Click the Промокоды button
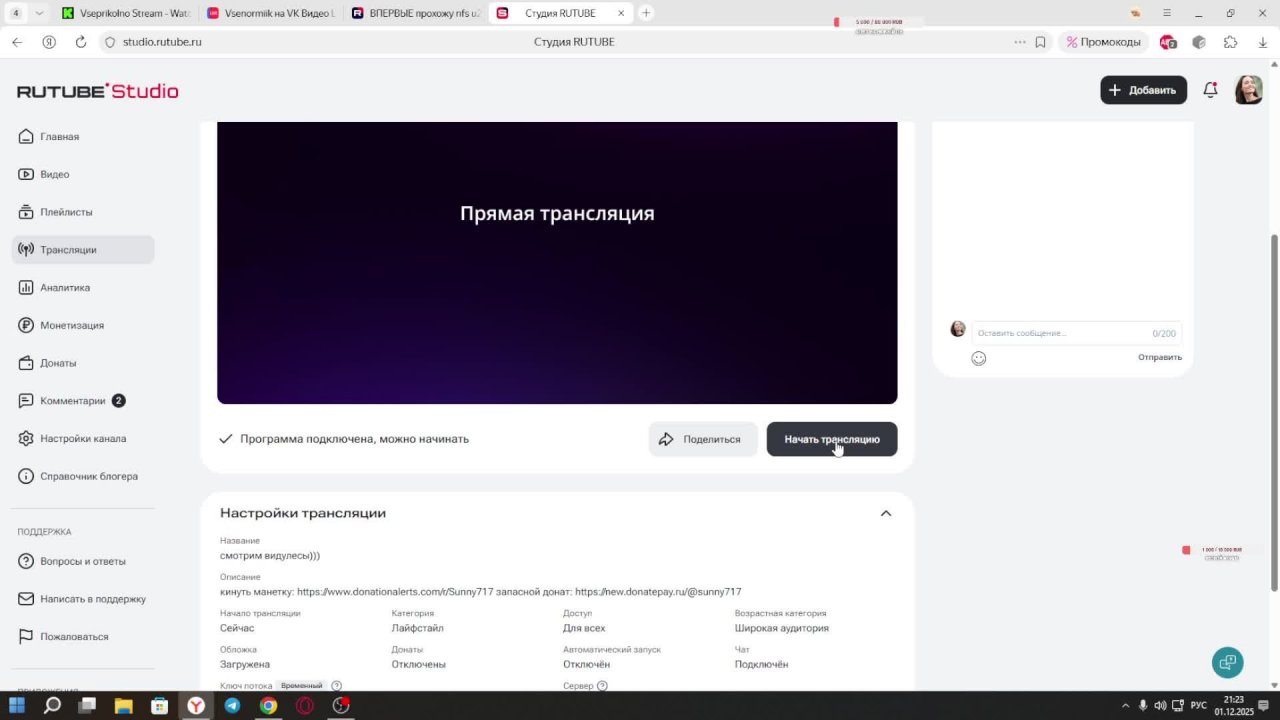Viewport: 1280px width, 720px height. click(1104, 42)
